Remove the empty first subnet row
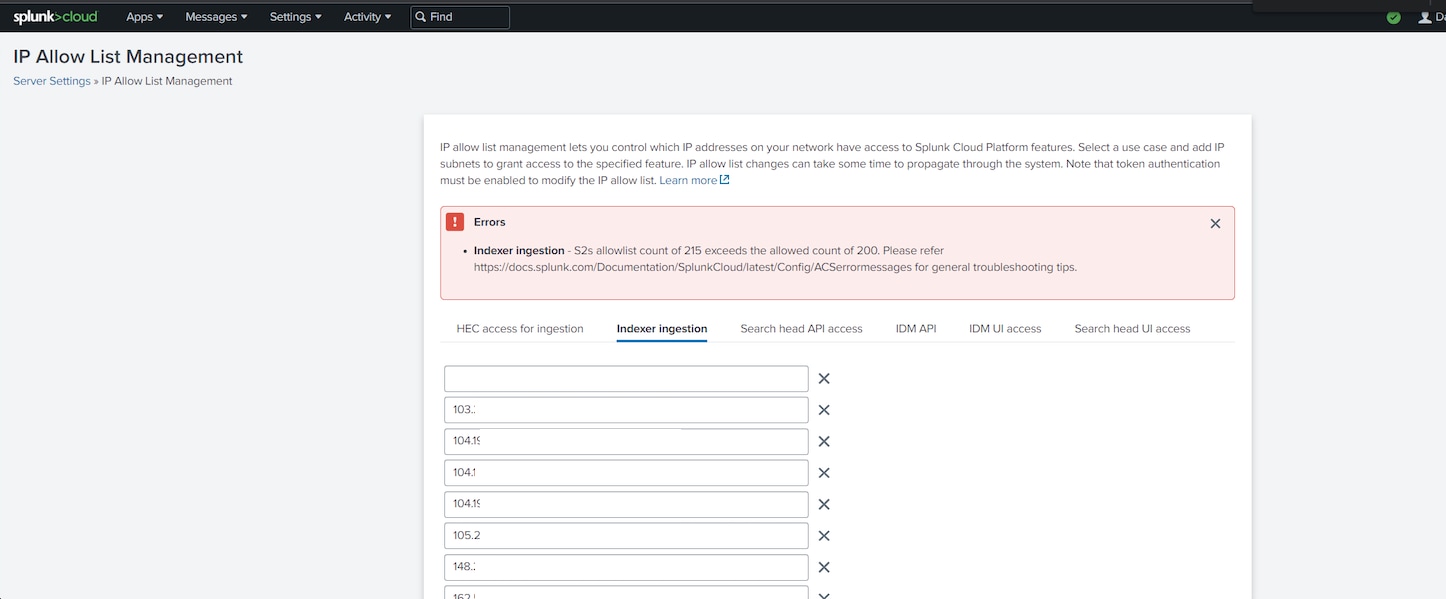 [824, 378]
